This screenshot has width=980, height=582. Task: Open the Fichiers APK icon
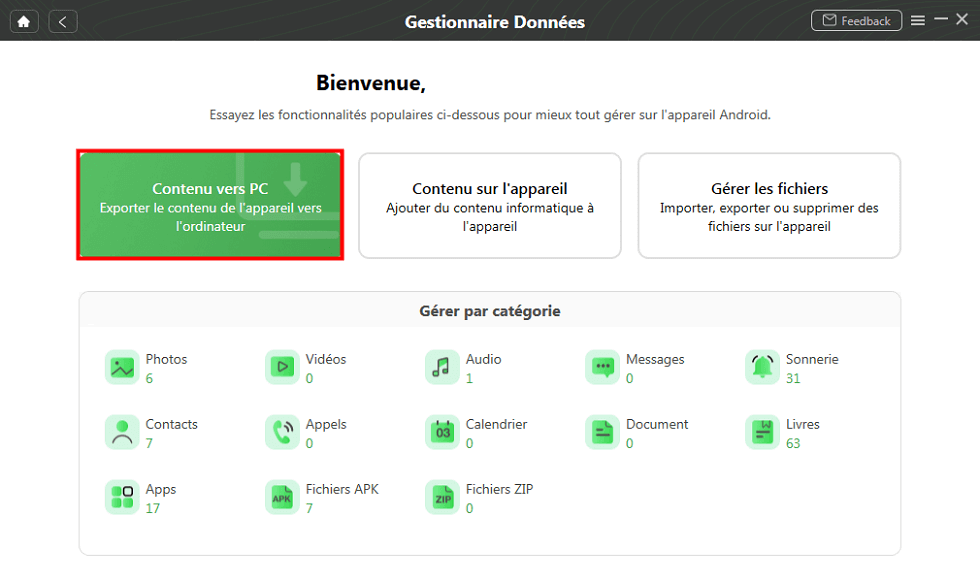coord(282,497)
